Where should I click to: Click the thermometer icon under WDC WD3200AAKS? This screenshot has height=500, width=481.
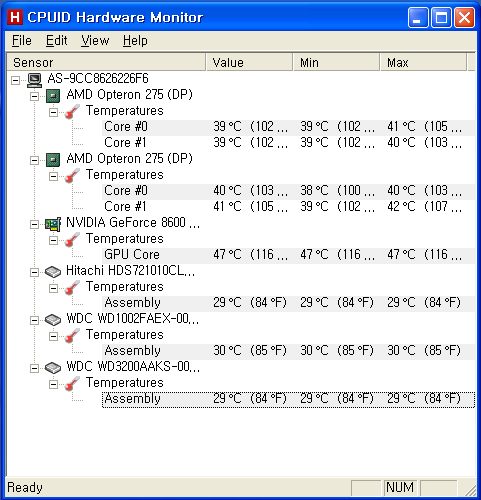[x=72, y=384]
